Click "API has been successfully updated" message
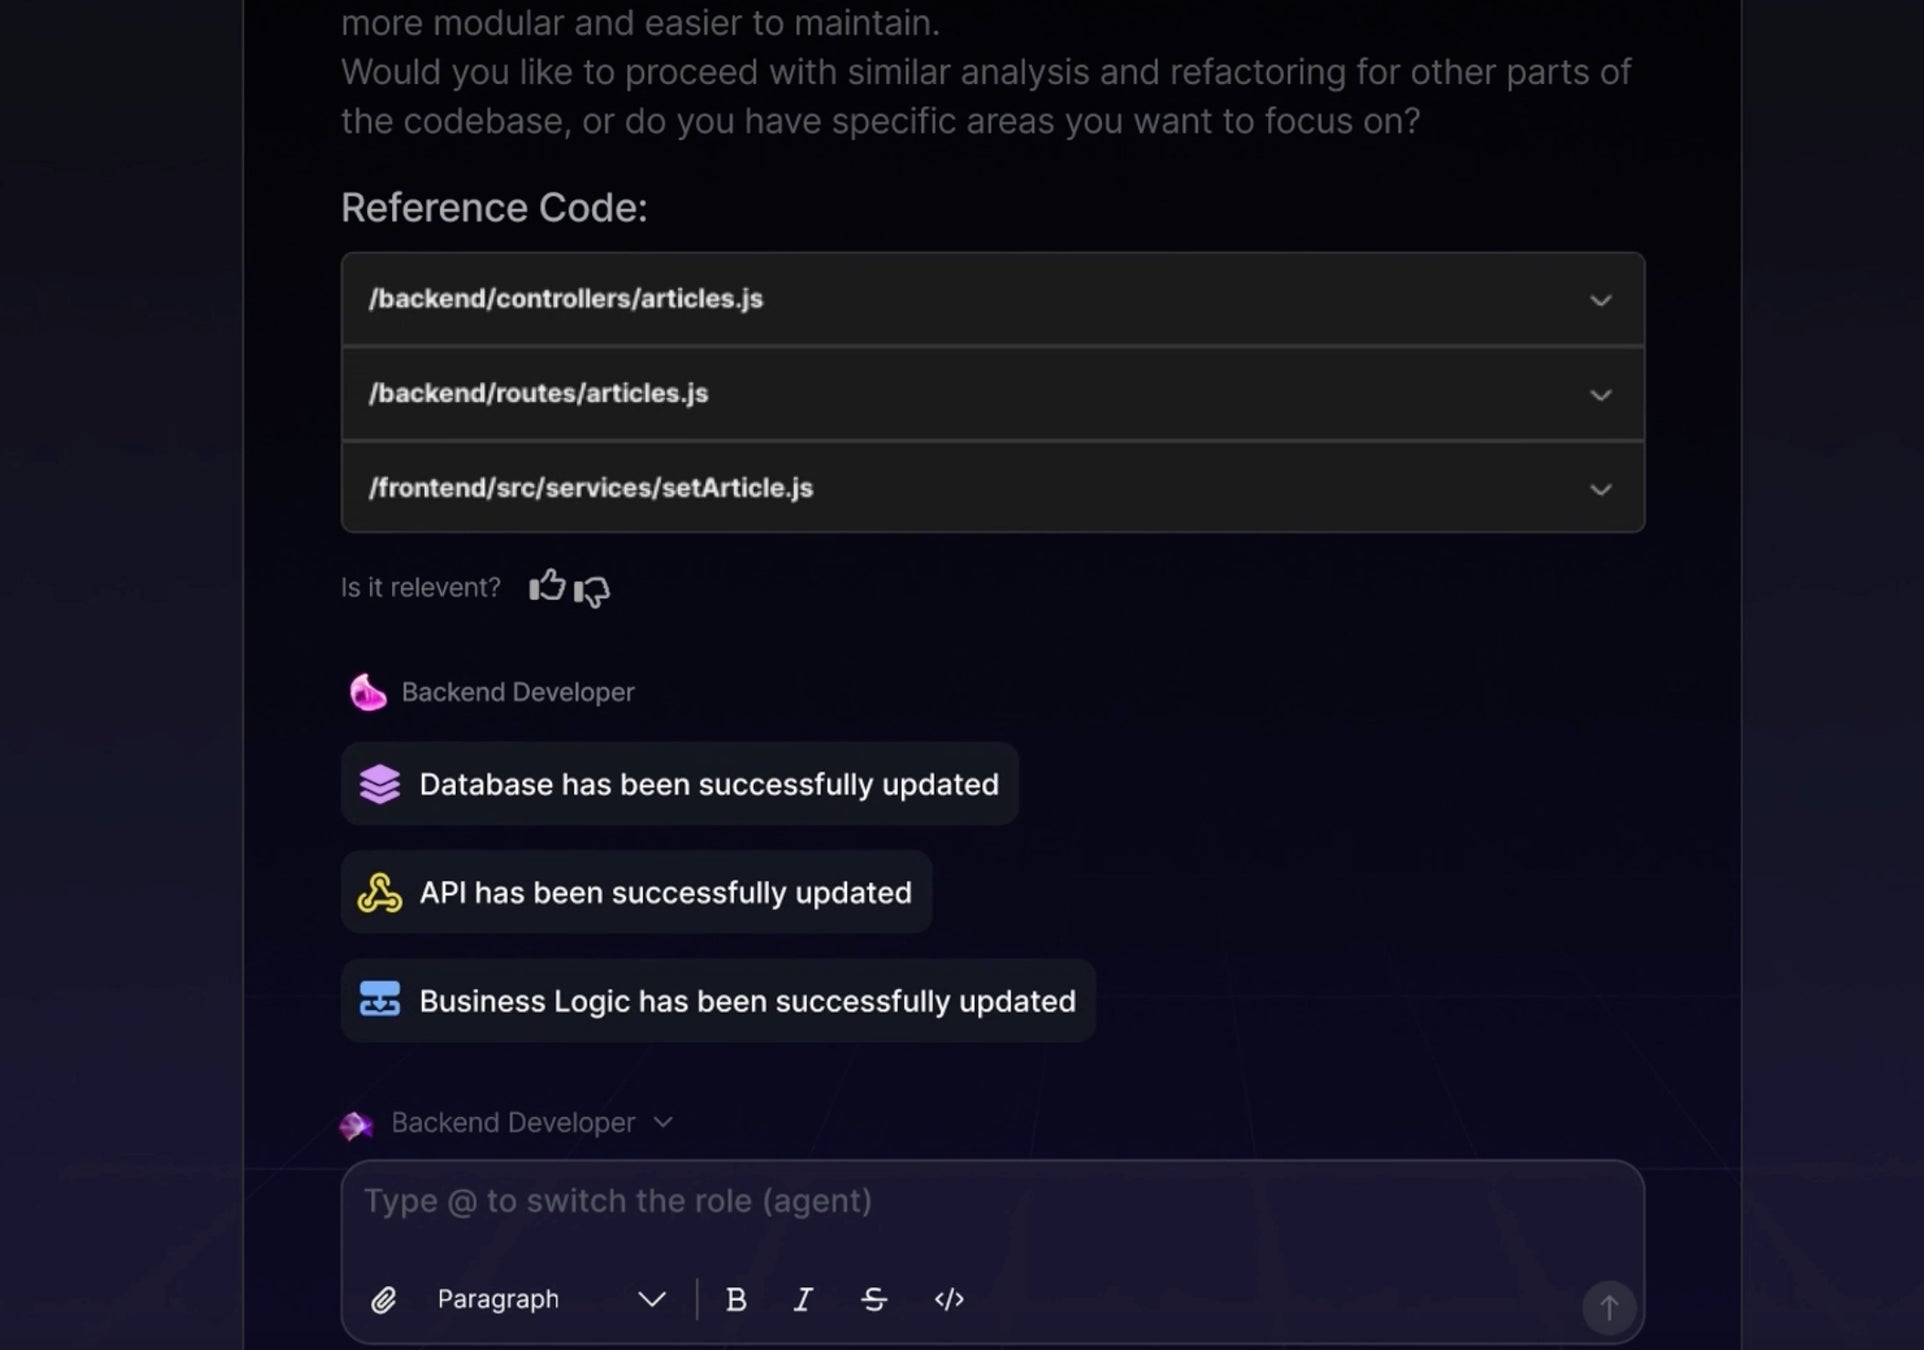Viewport: 1924px width, 1350px height. coord(665,893)
